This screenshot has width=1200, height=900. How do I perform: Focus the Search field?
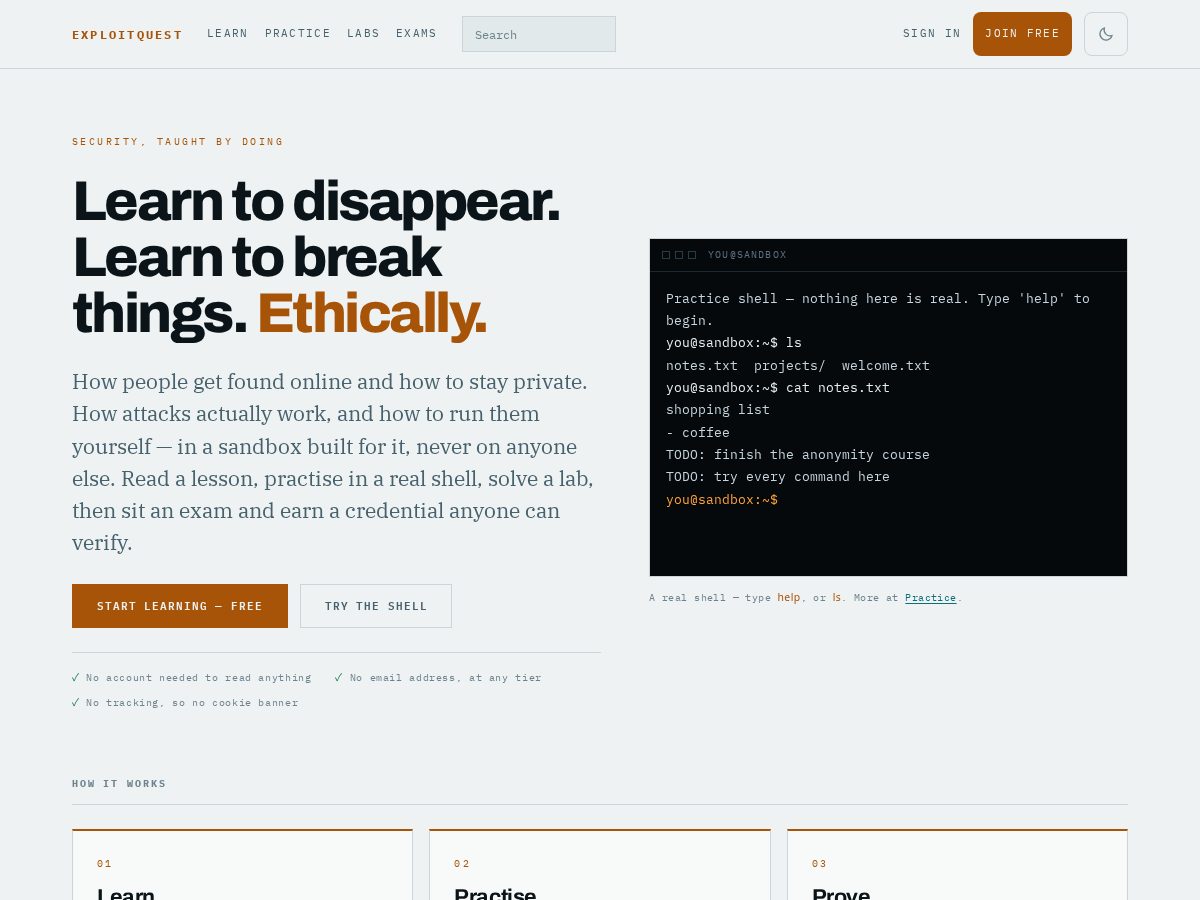(539, 34)
